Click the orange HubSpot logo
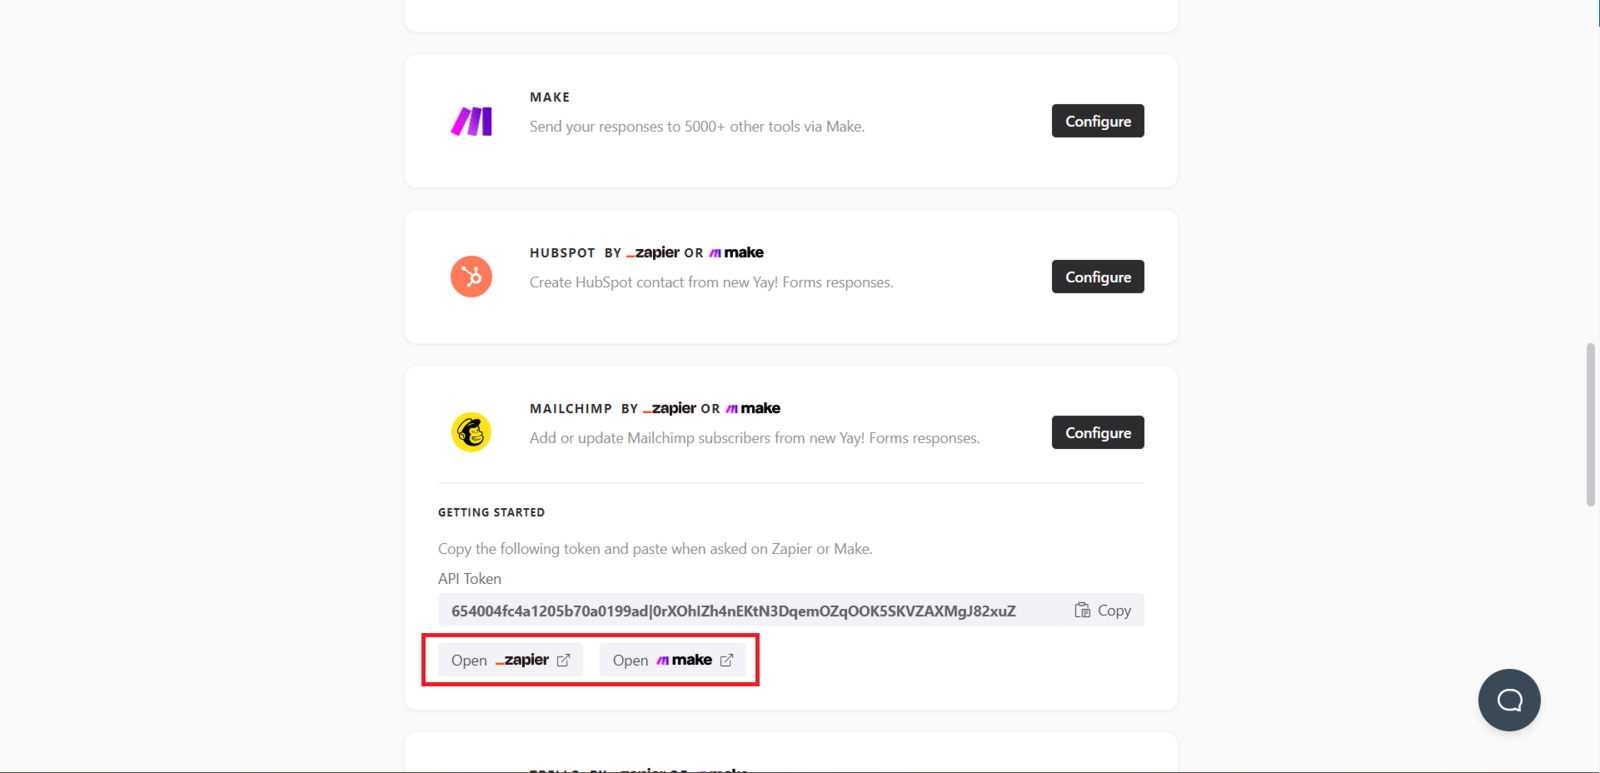Screen dimensions: 1600x773 [x=471, y=277]
